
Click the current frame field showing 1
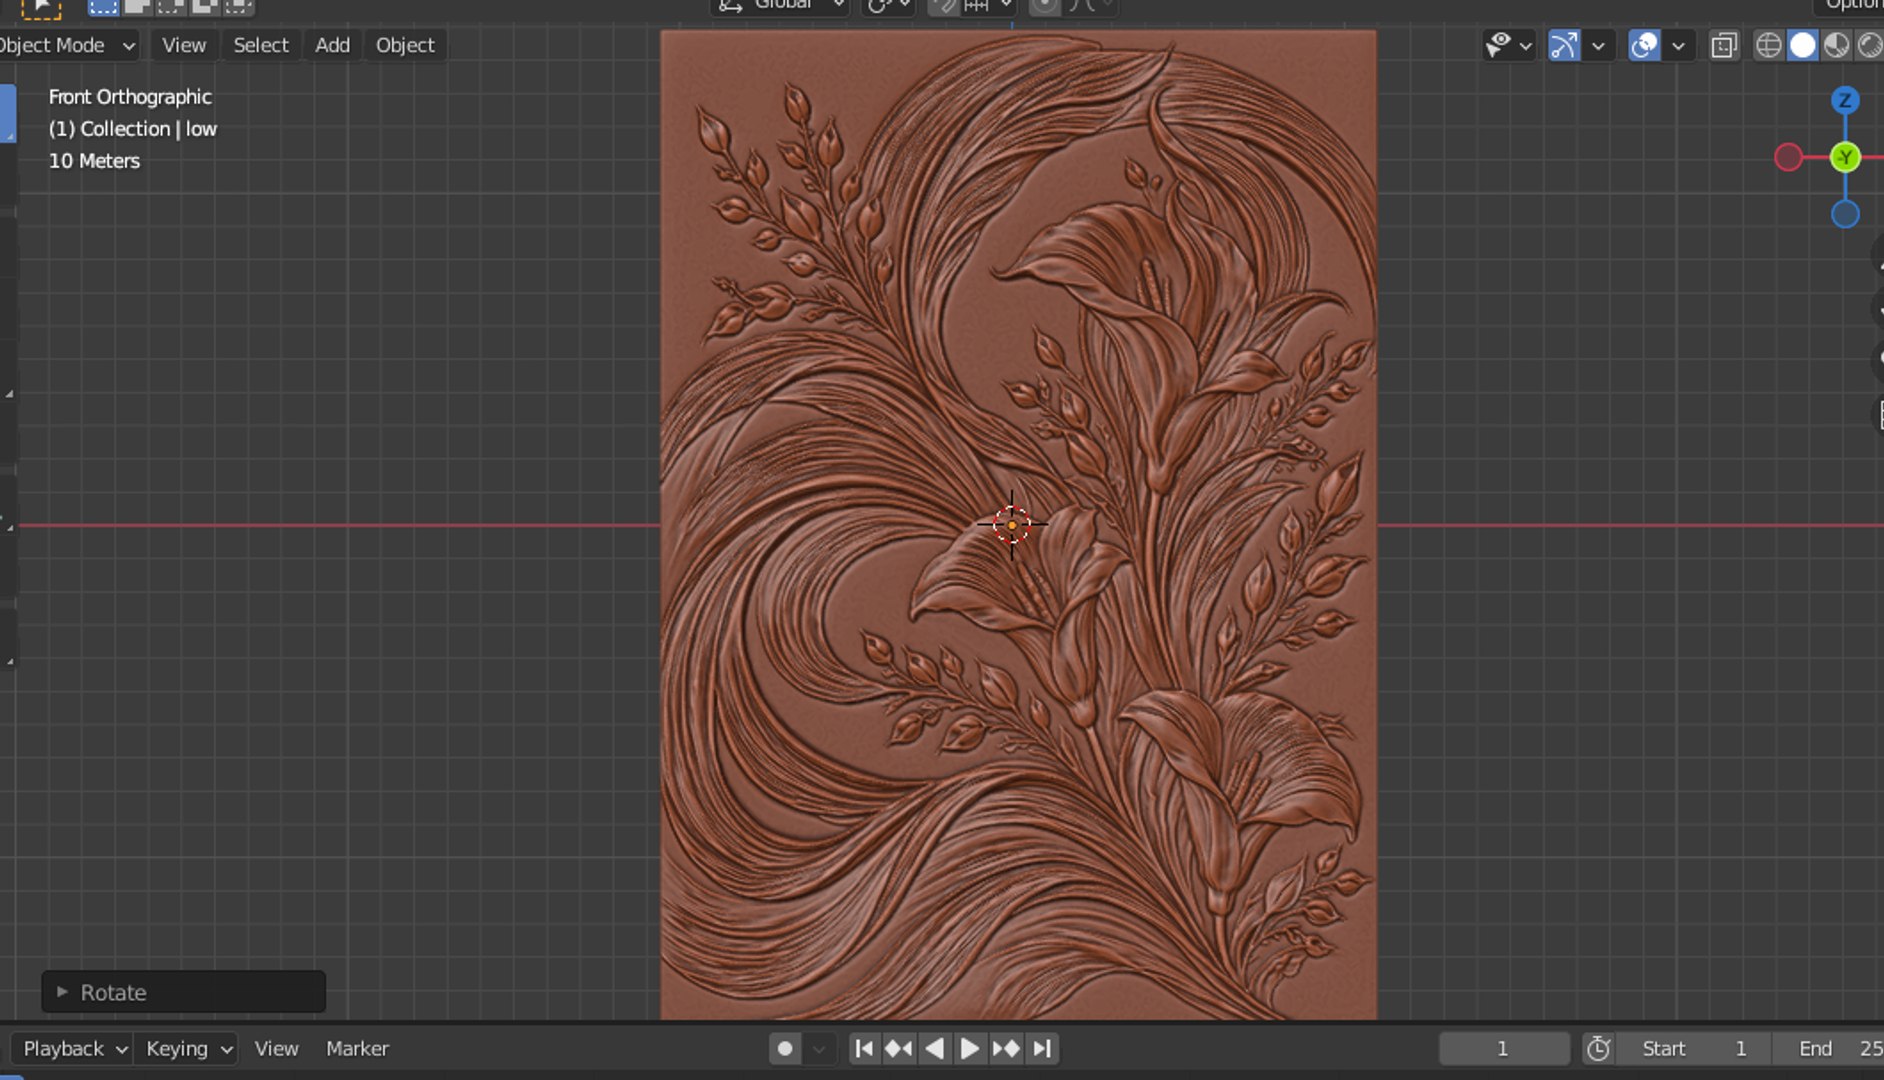(1504, 1048)
